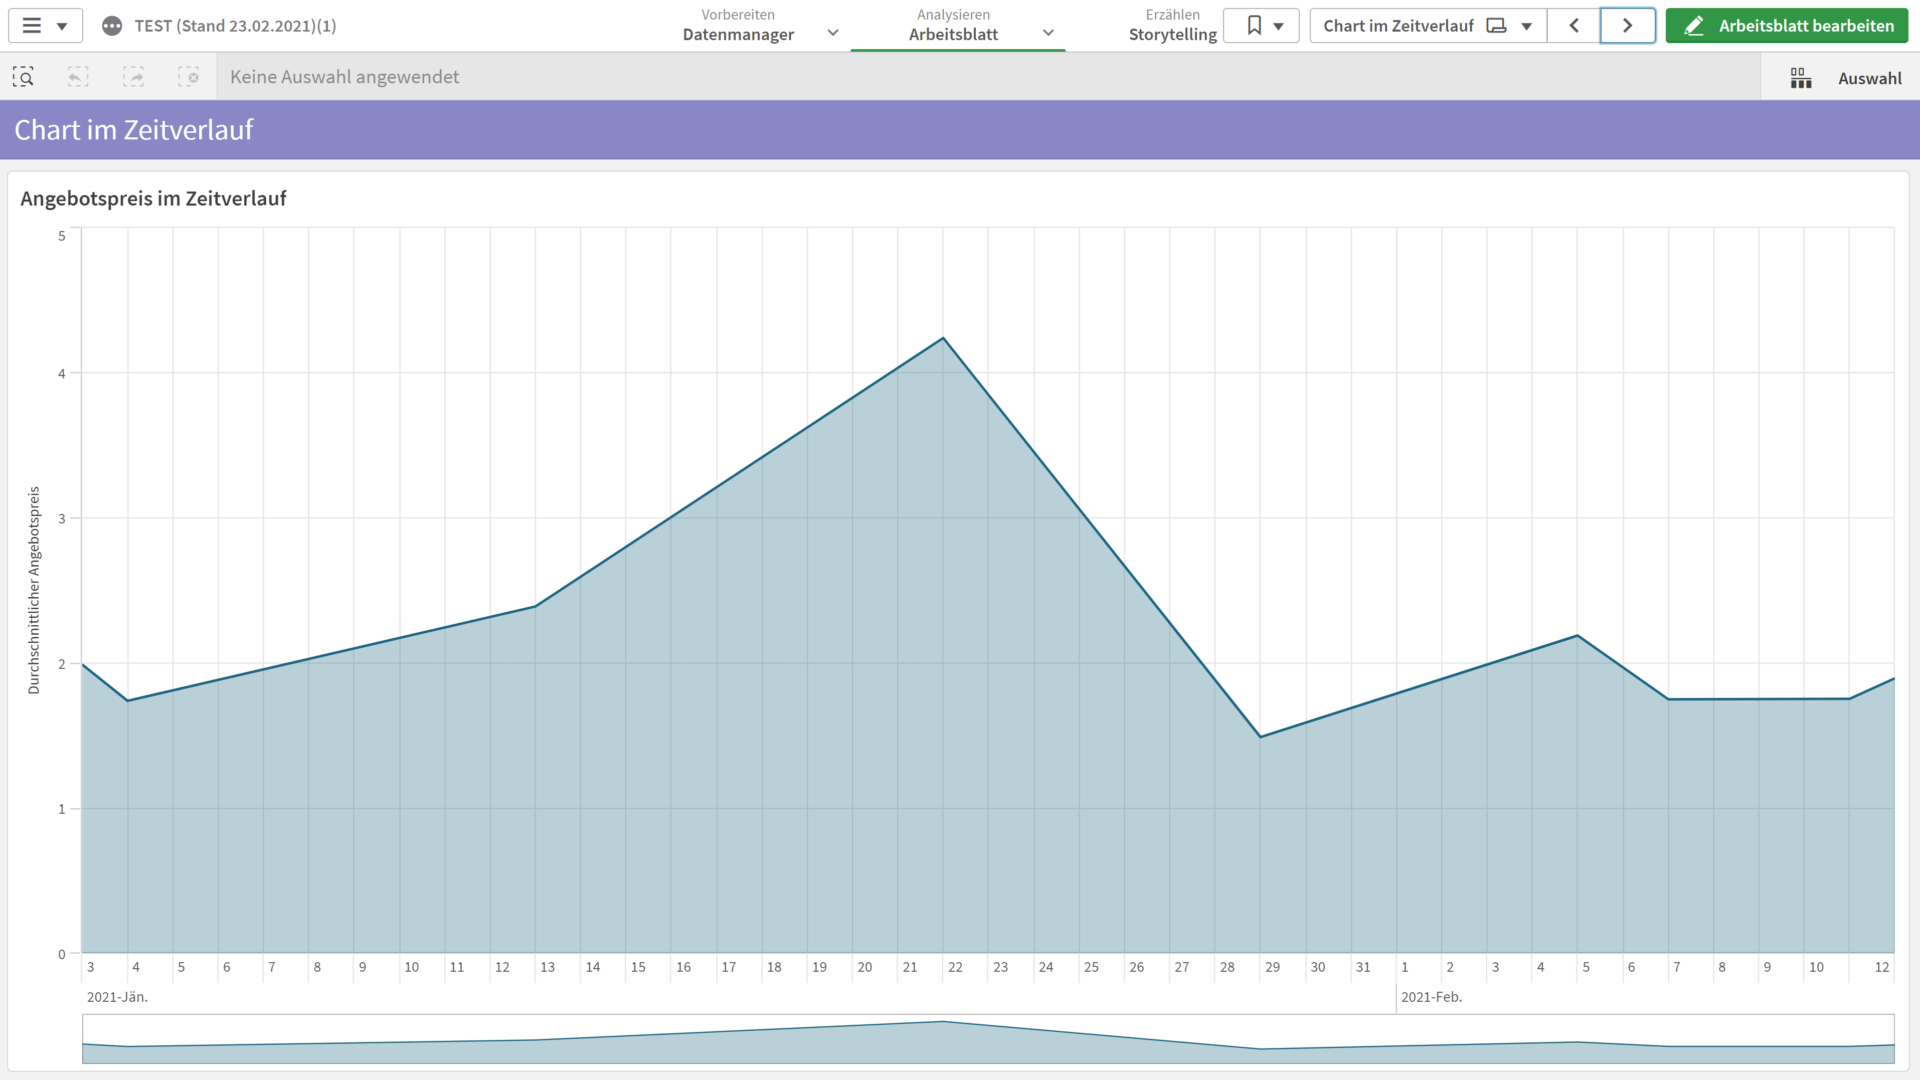Step back in selections
The height and width of the screenshot is (1080, 1920).
click(78, 77)
